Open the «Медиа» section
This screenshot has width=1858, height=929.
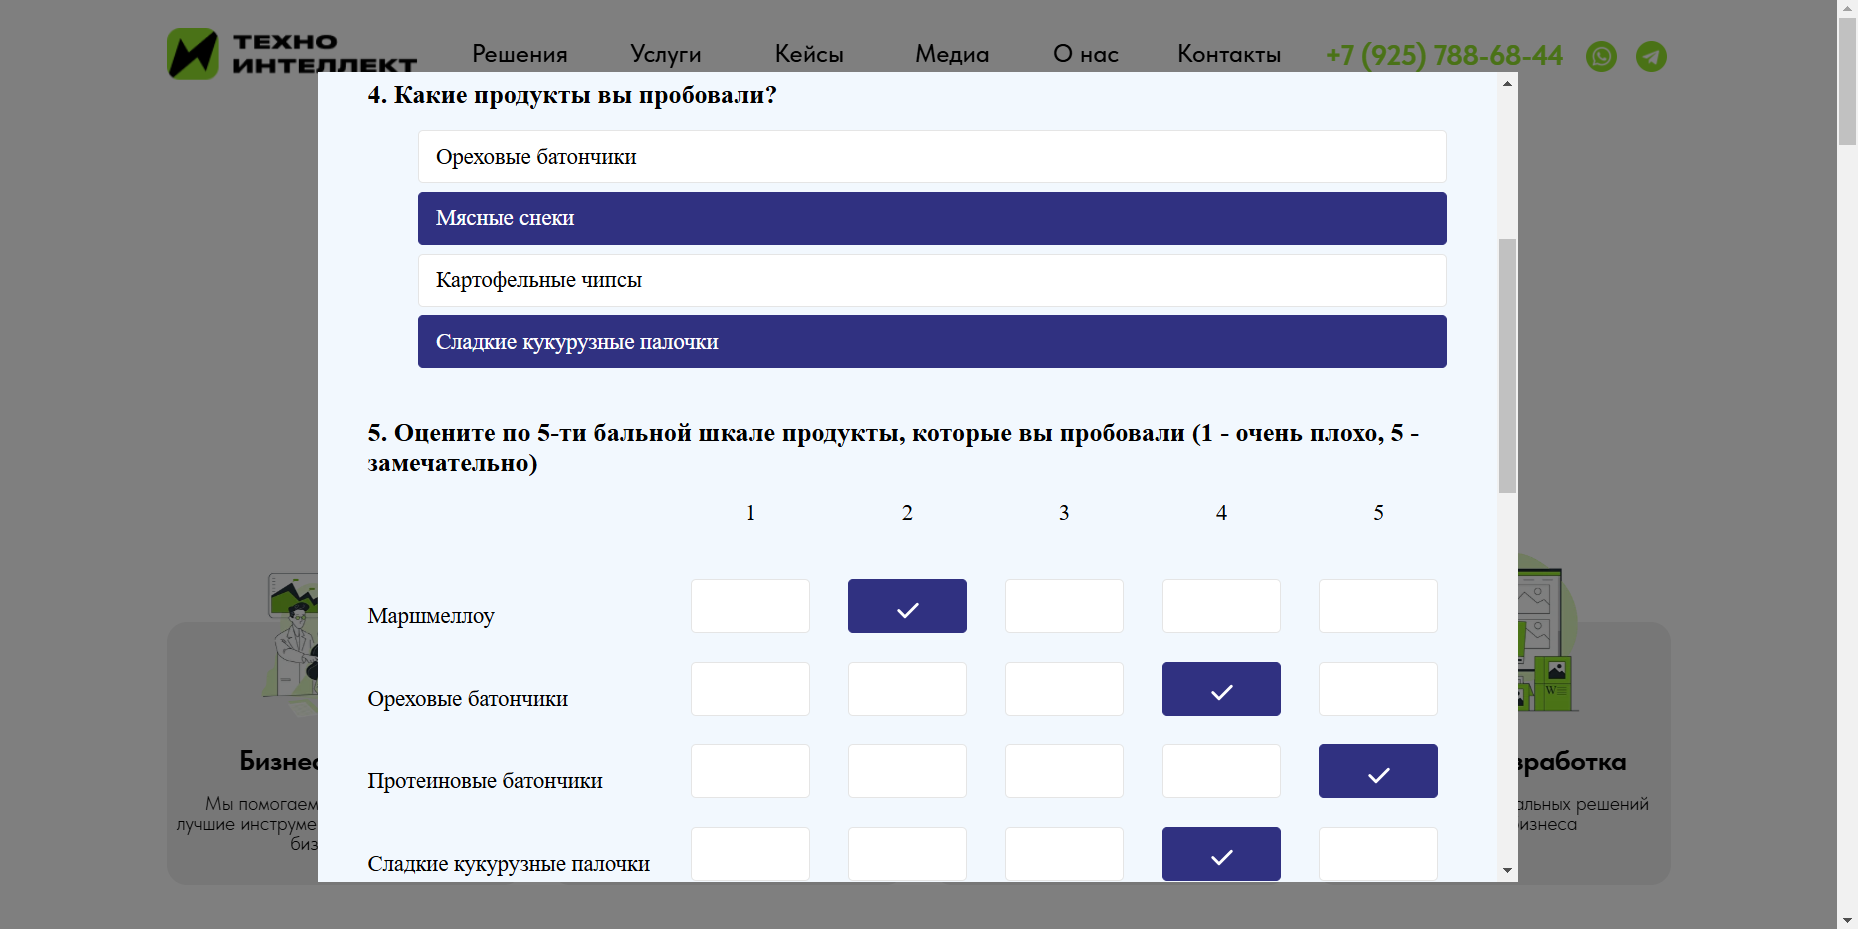[951, 54]
